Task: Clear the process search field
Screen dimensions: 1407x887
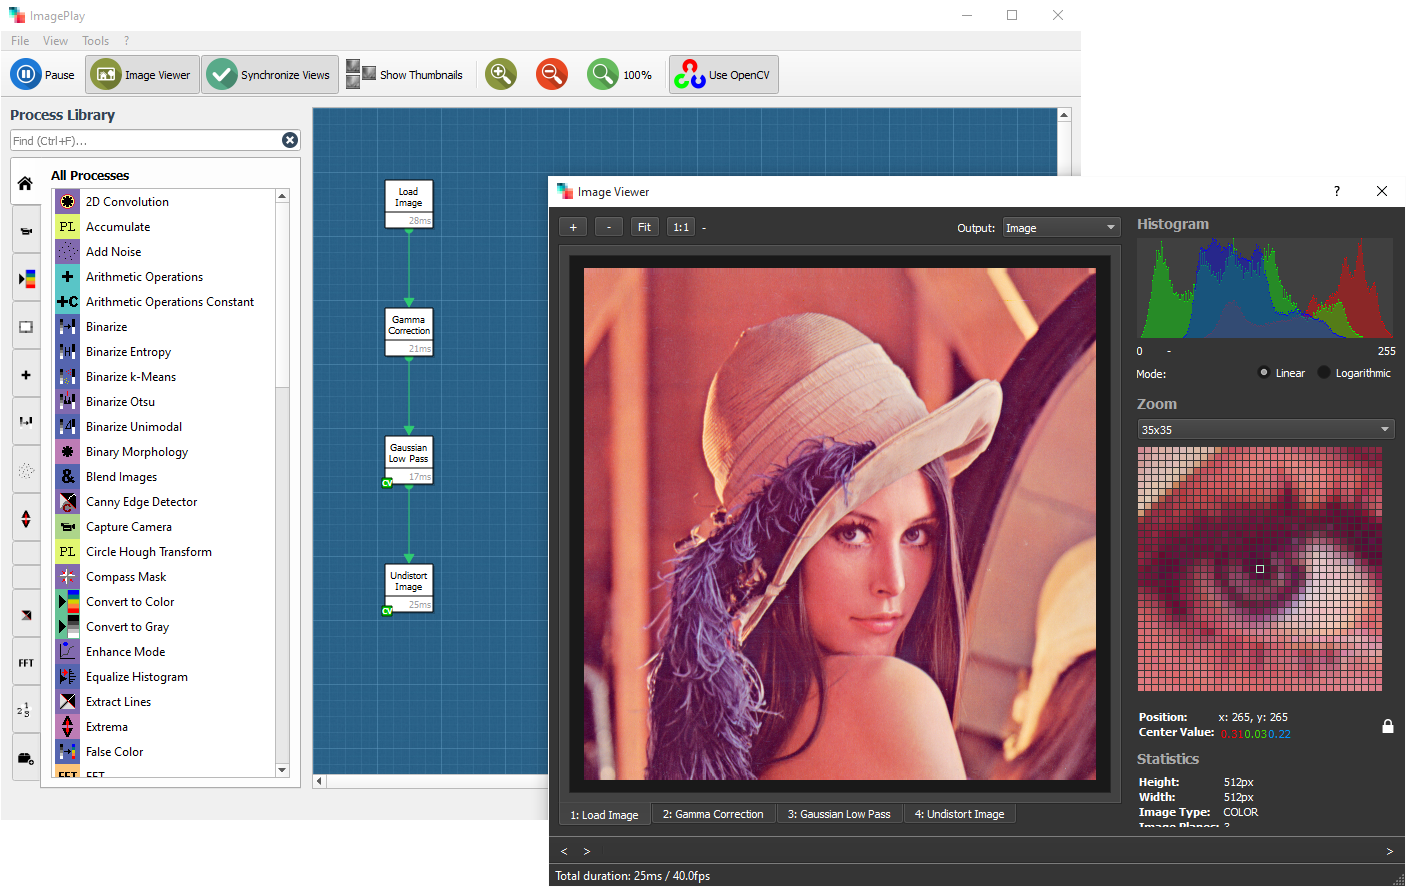Action: (x=289, y=141)
